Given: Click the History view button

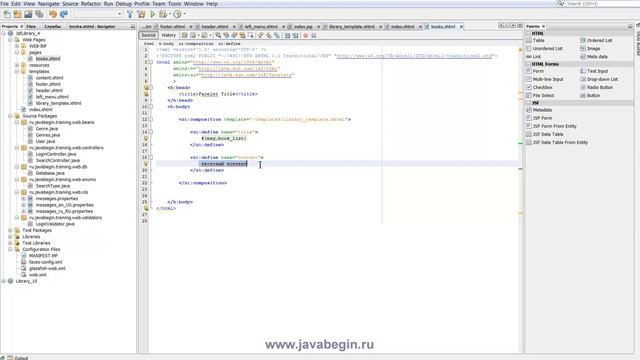Looking at the screenshot, I should coord(168,36).
